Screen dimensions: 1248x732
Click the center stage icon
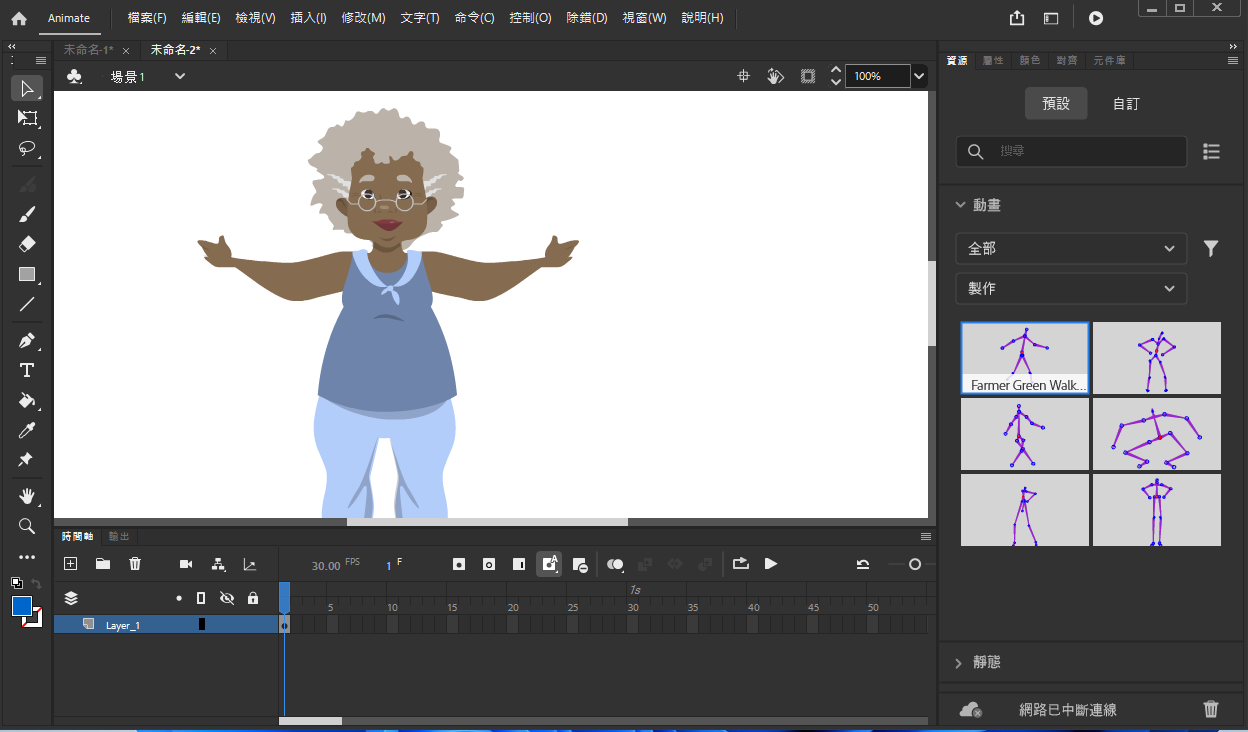[x=744, y=76]
